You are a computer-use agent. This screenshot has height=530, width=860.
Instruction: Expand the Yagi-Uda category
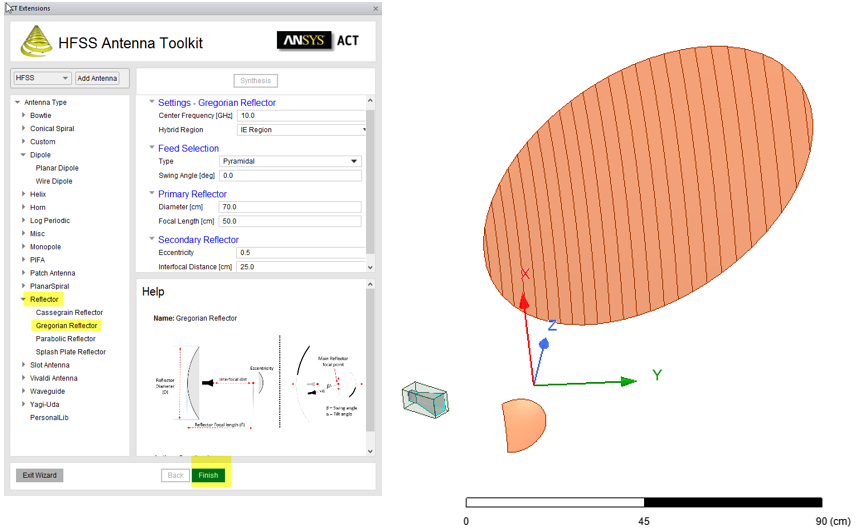[x=24, y=404]
